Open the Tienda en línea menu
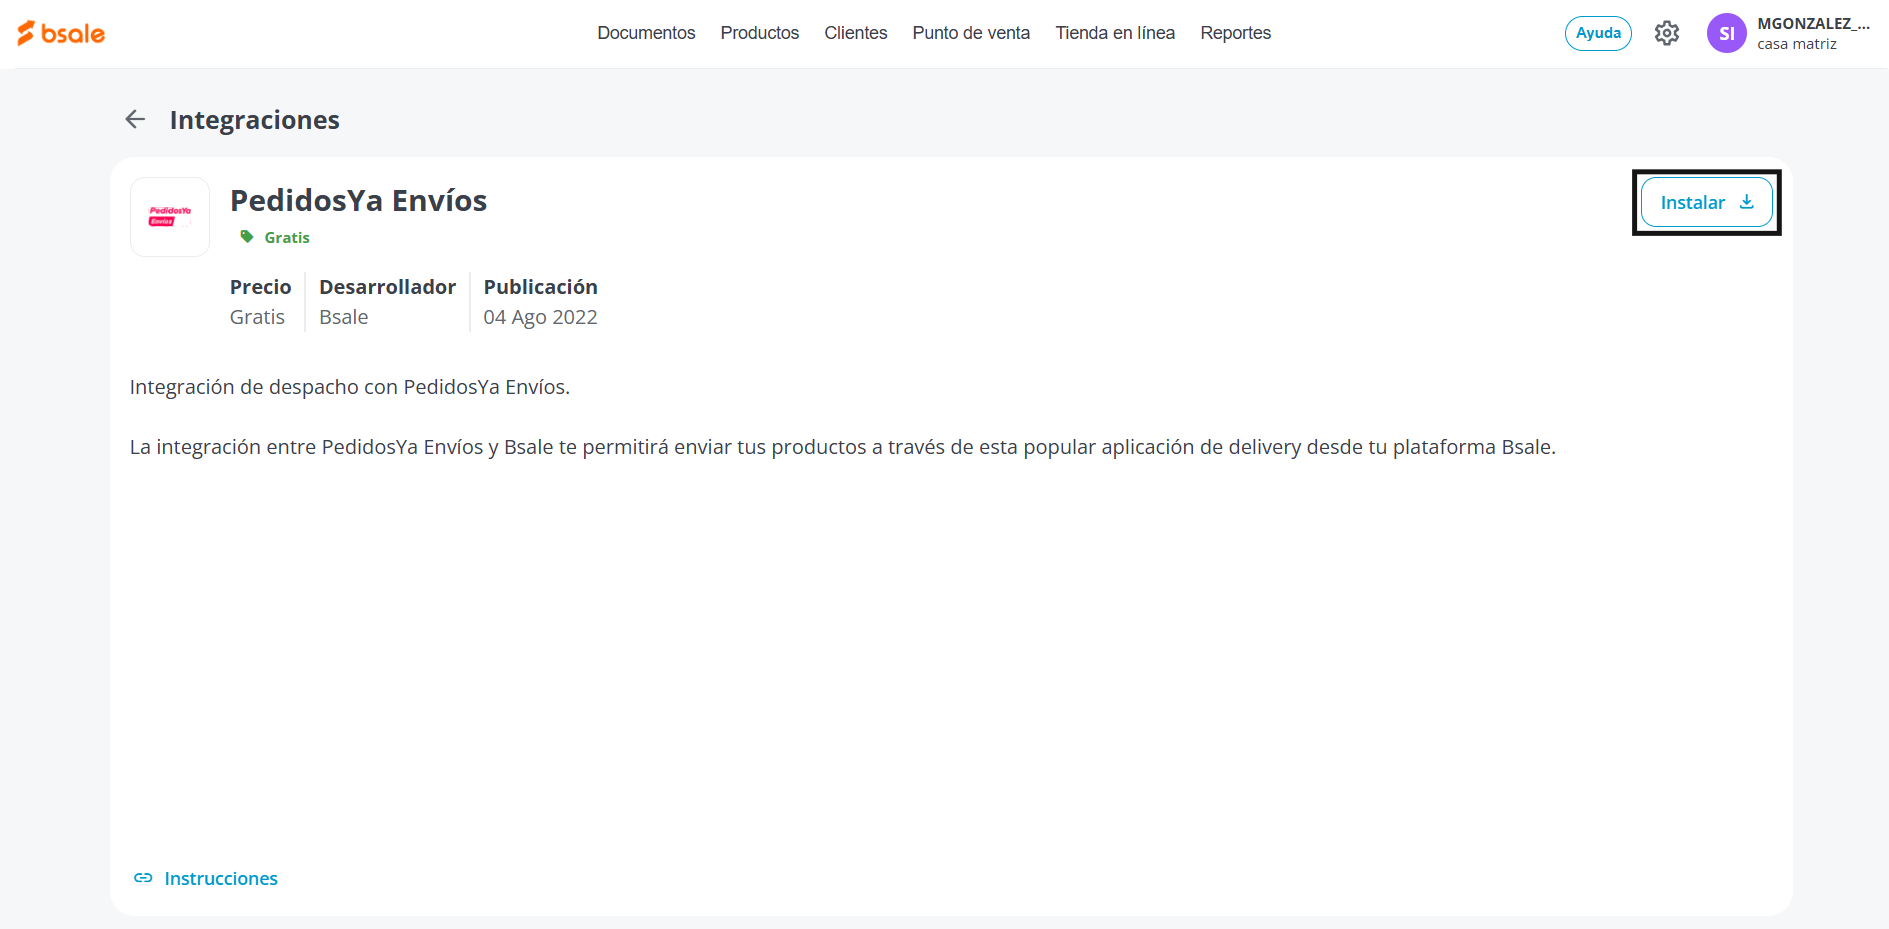This screenshot has height=929, width=1889. [x=1115, y=33]
